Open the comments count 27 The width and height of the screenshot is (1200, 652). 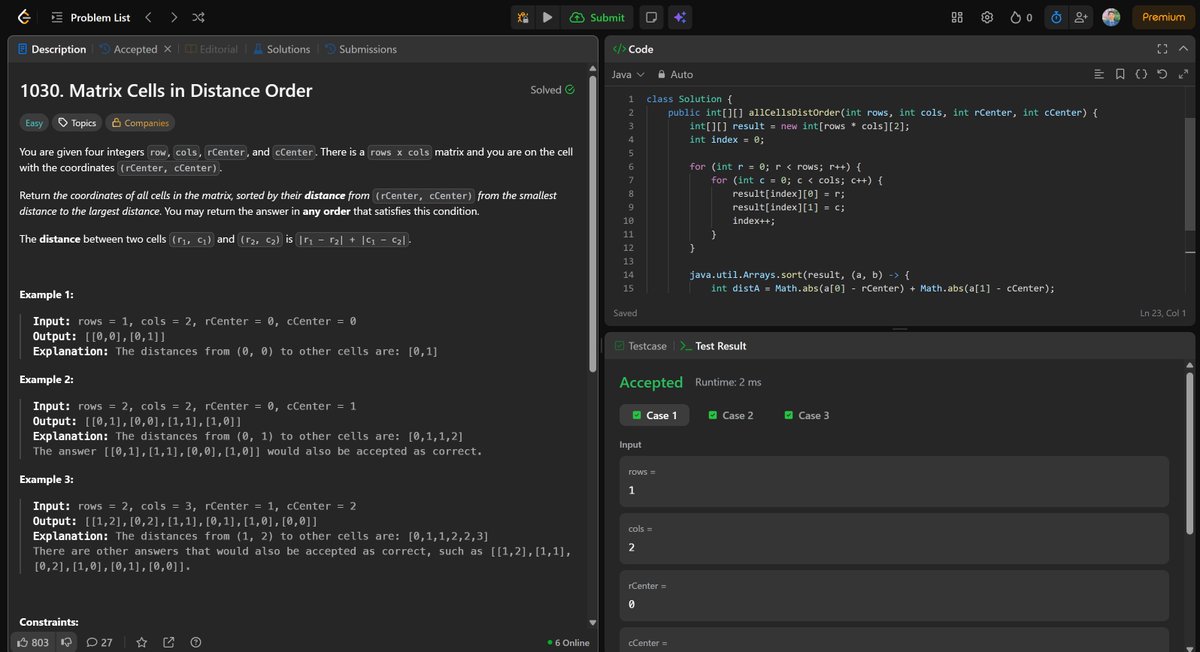click(100, 642)
